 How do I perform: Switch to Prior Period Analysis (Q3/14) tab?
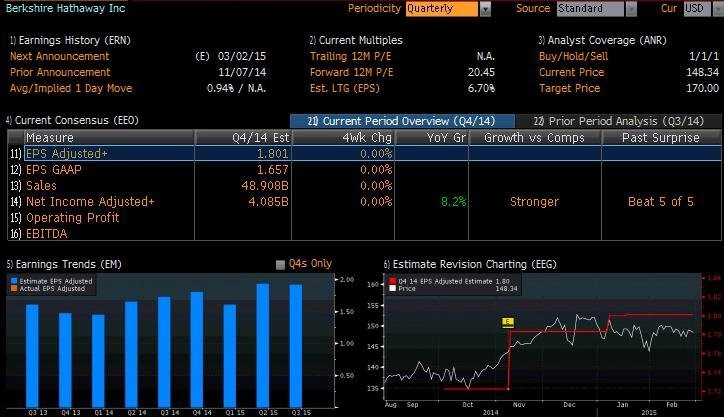coord(619,121)
